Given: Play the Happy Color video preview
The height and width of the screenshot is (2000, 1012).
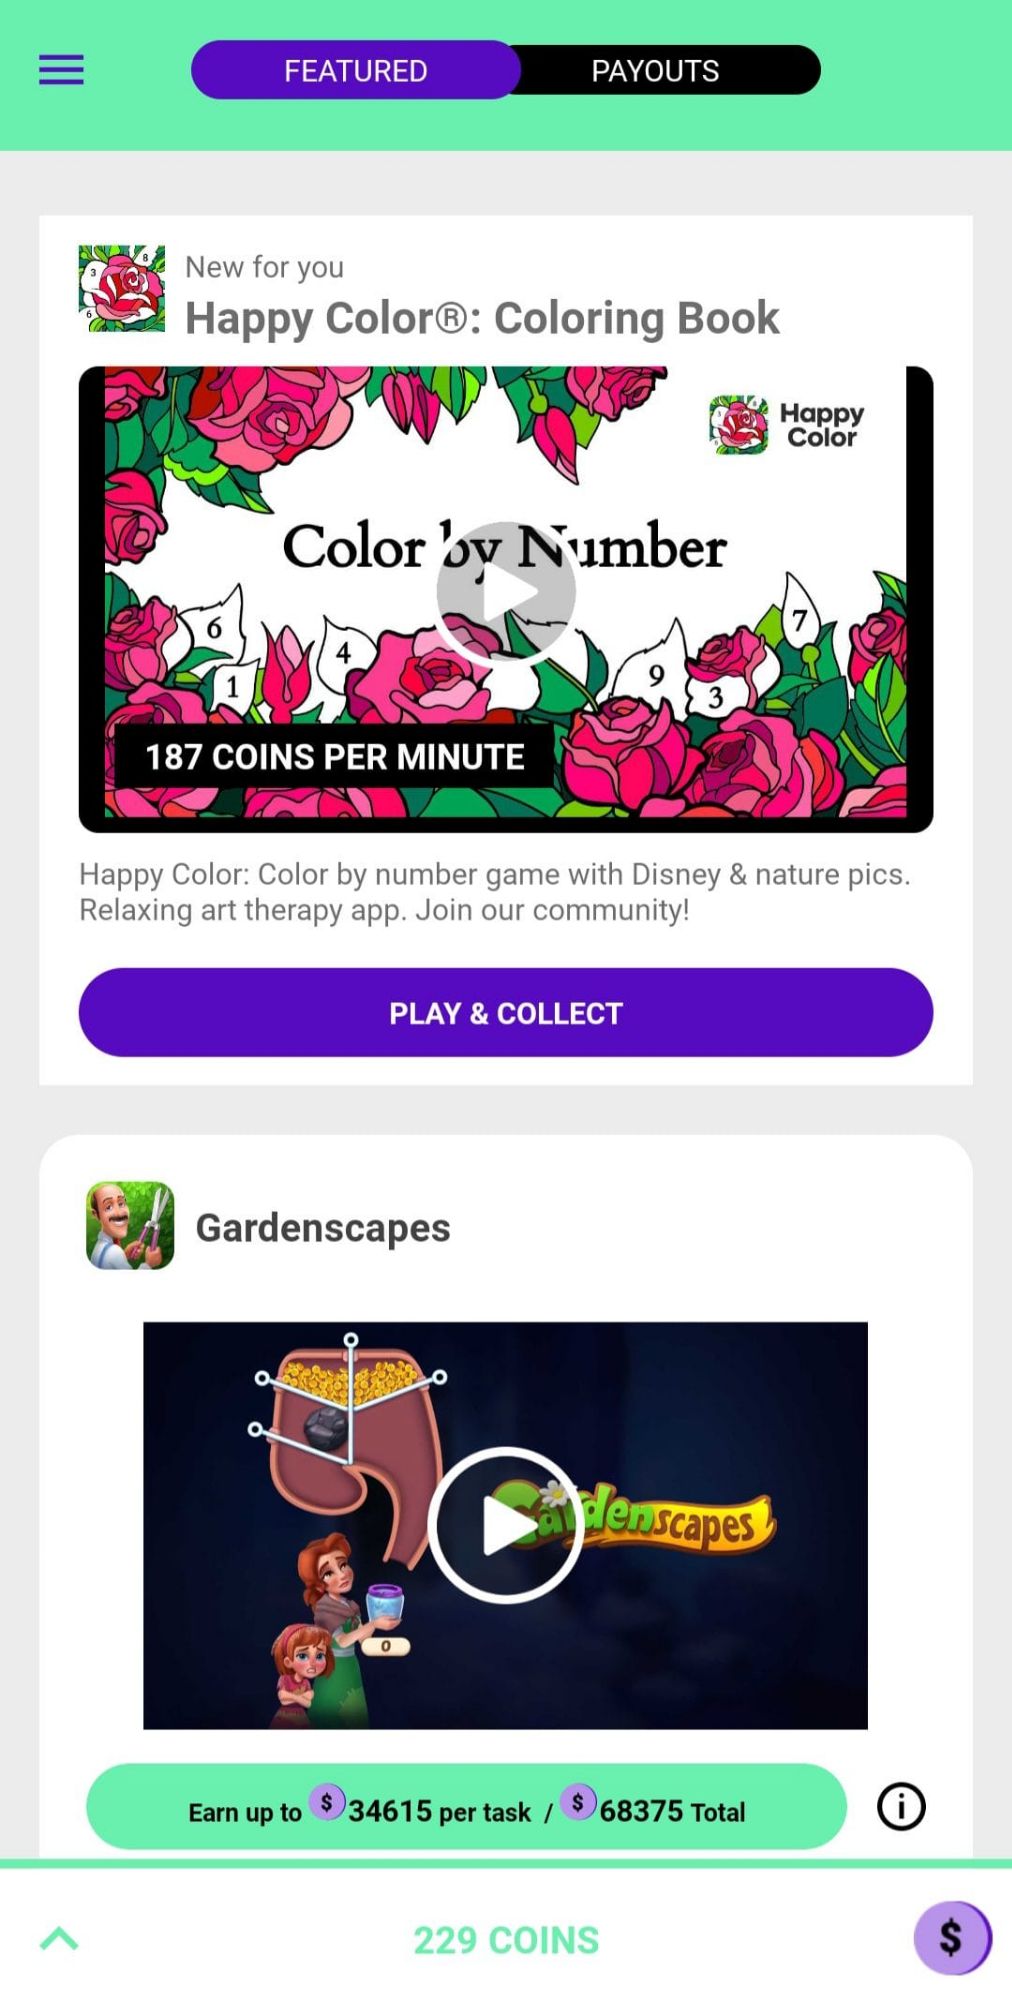Looking at the screenshot, I should pos(506,592).
